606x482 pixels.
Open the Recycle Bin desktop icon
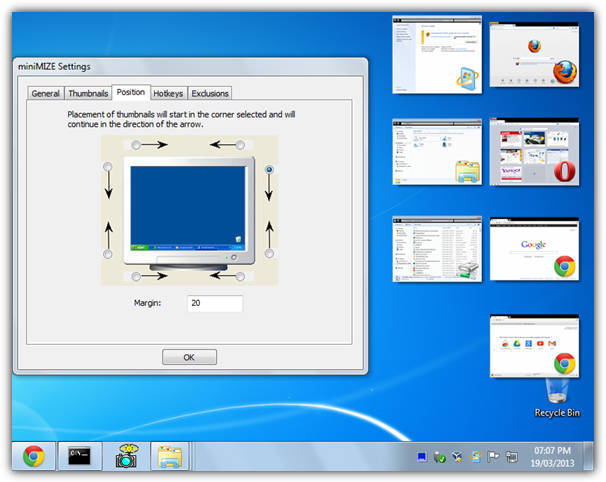point(557,398)
